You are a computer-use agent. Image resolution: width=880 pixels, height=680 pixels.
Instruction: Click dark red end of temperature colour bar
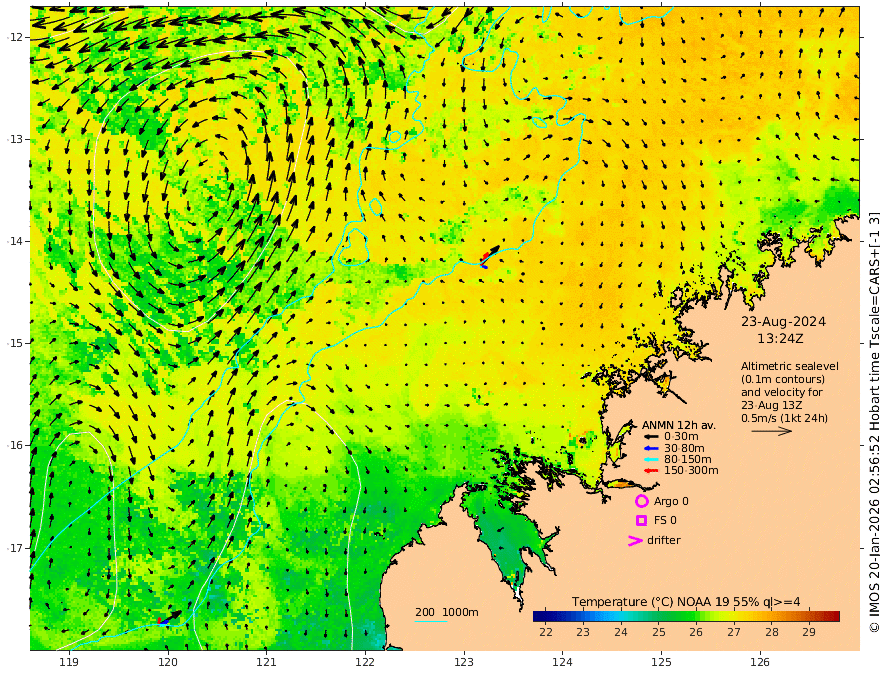coord(835,616)
